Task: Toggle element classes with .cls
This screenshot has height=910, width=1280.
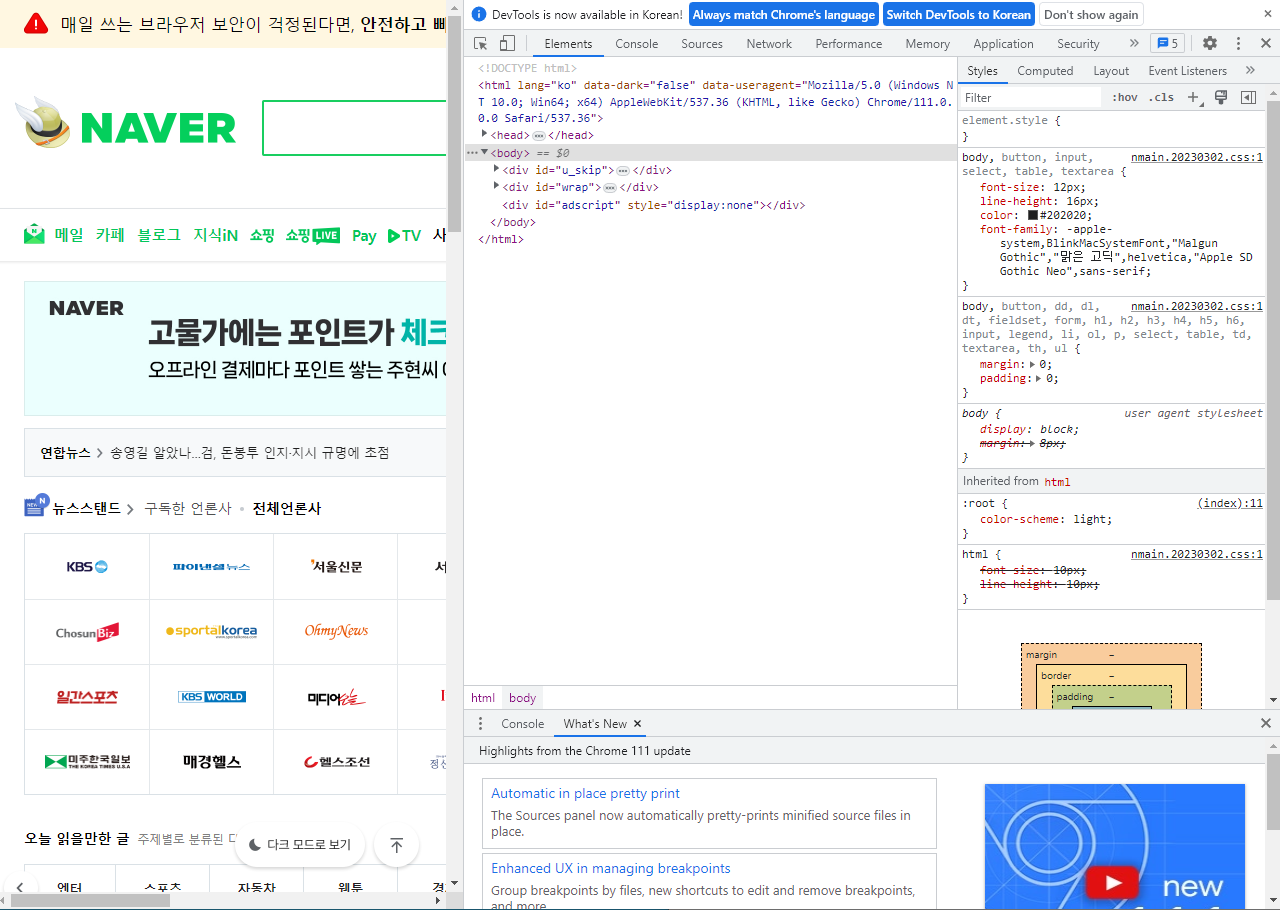Action: pyautogui.click(x=1161, y=97)
